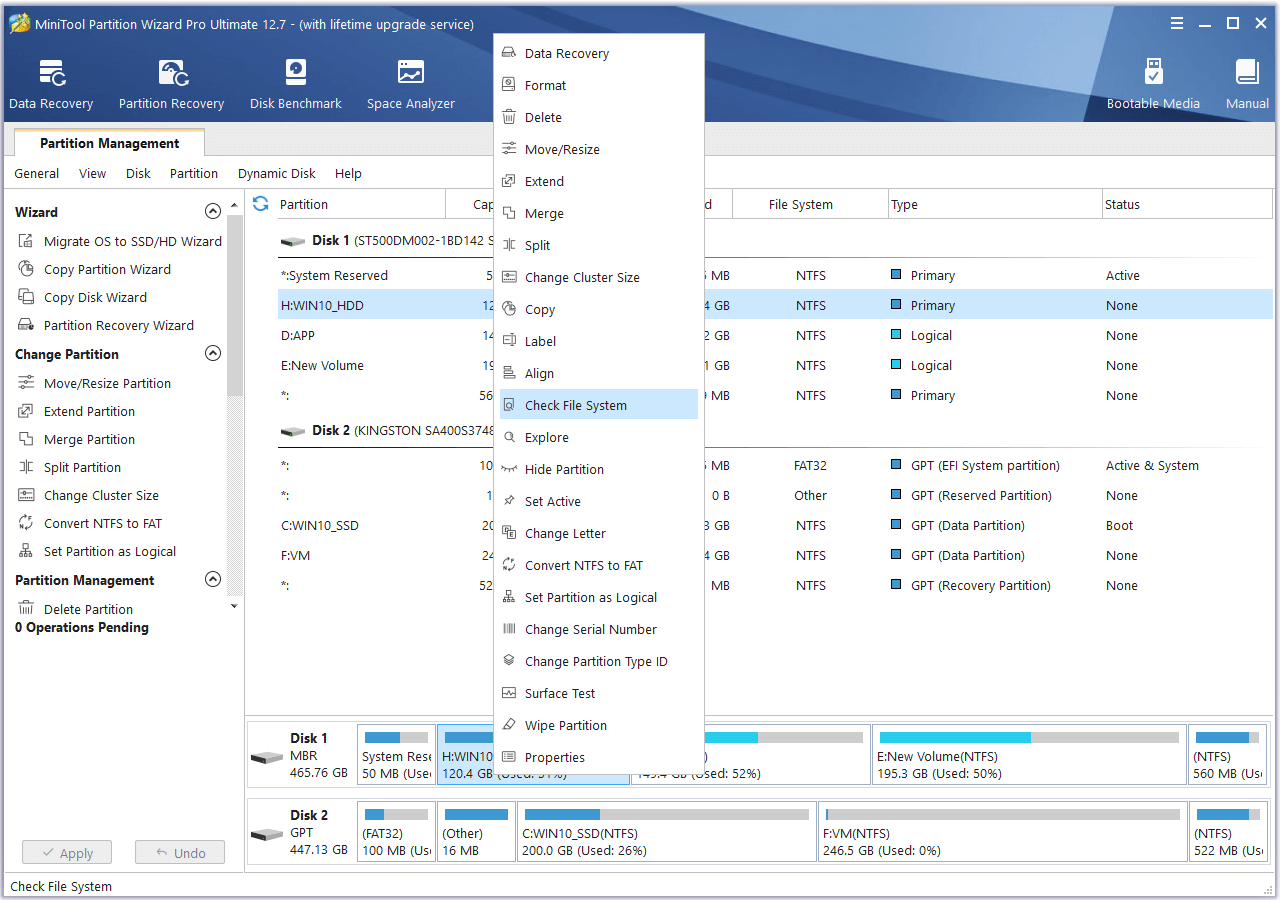Screen dimensions: 1280x900
Task: Open the Data Recovery toolbar tool
Action: click(x=51, y=84)
